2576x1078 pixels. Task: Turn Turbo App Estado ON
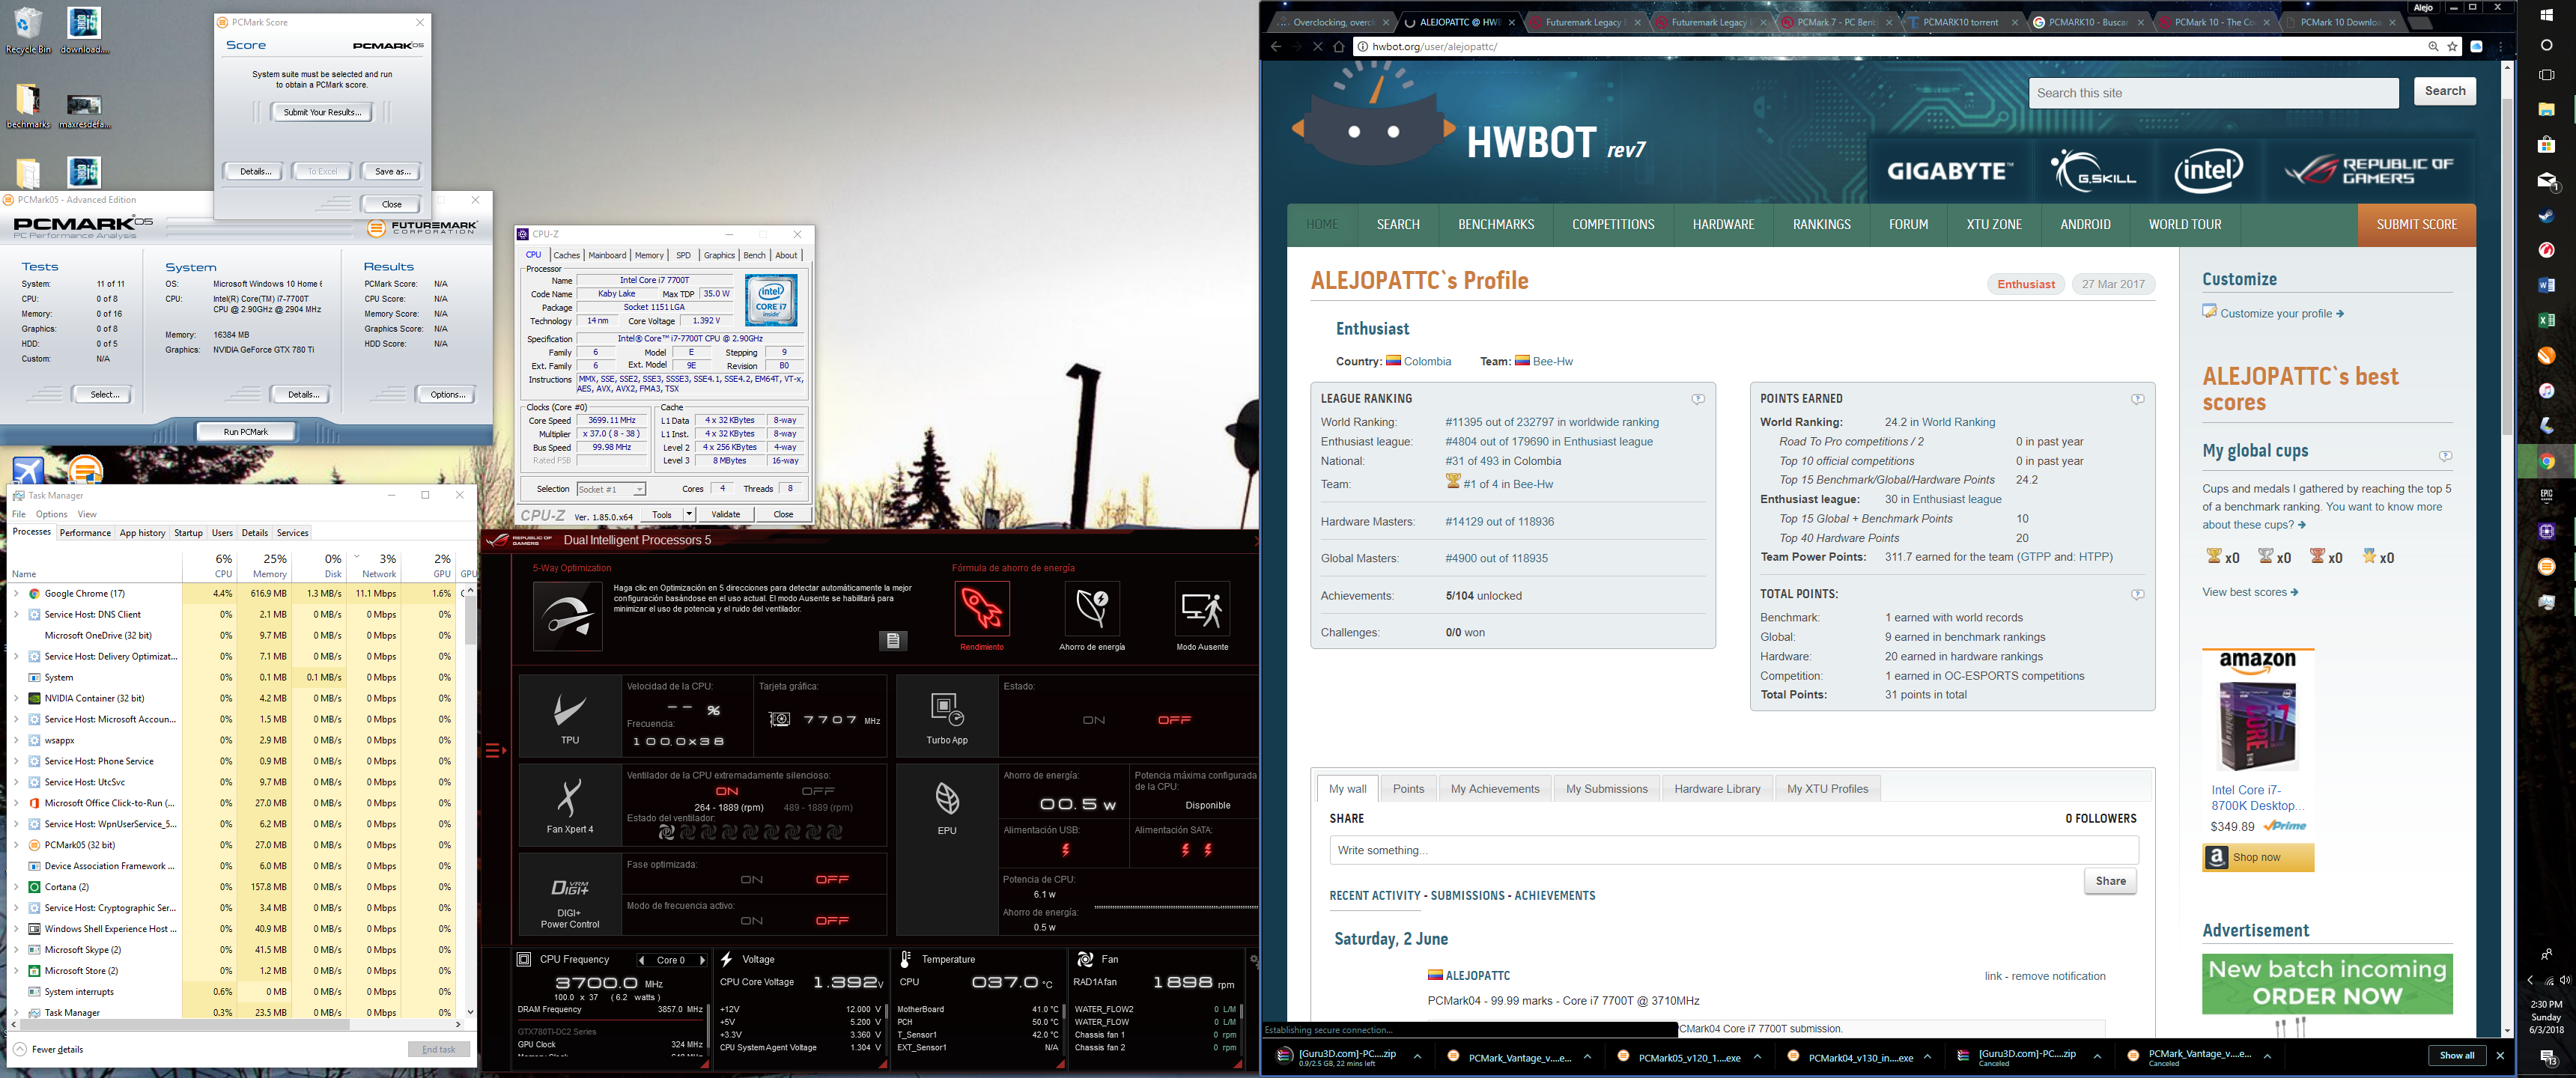click(1094, 720)
